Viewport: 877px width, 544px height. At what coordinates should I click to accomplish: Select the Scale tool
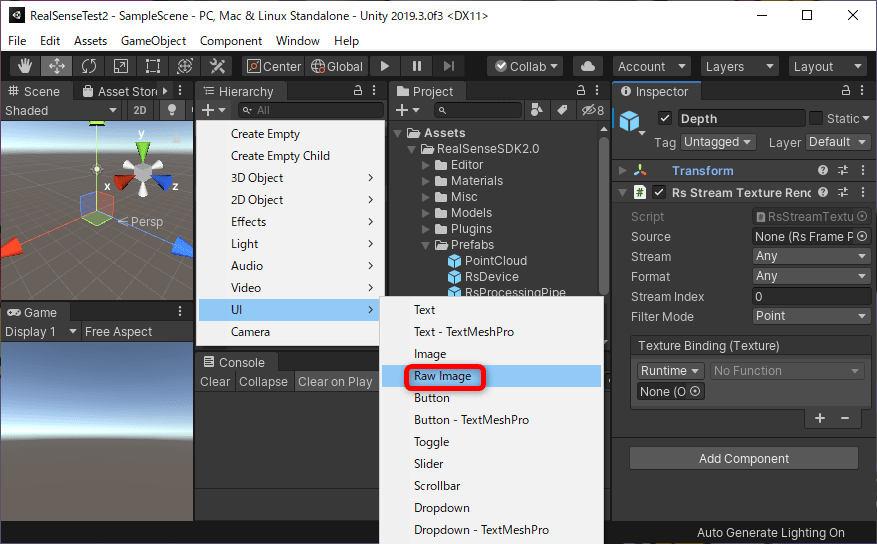pos(121,67)
